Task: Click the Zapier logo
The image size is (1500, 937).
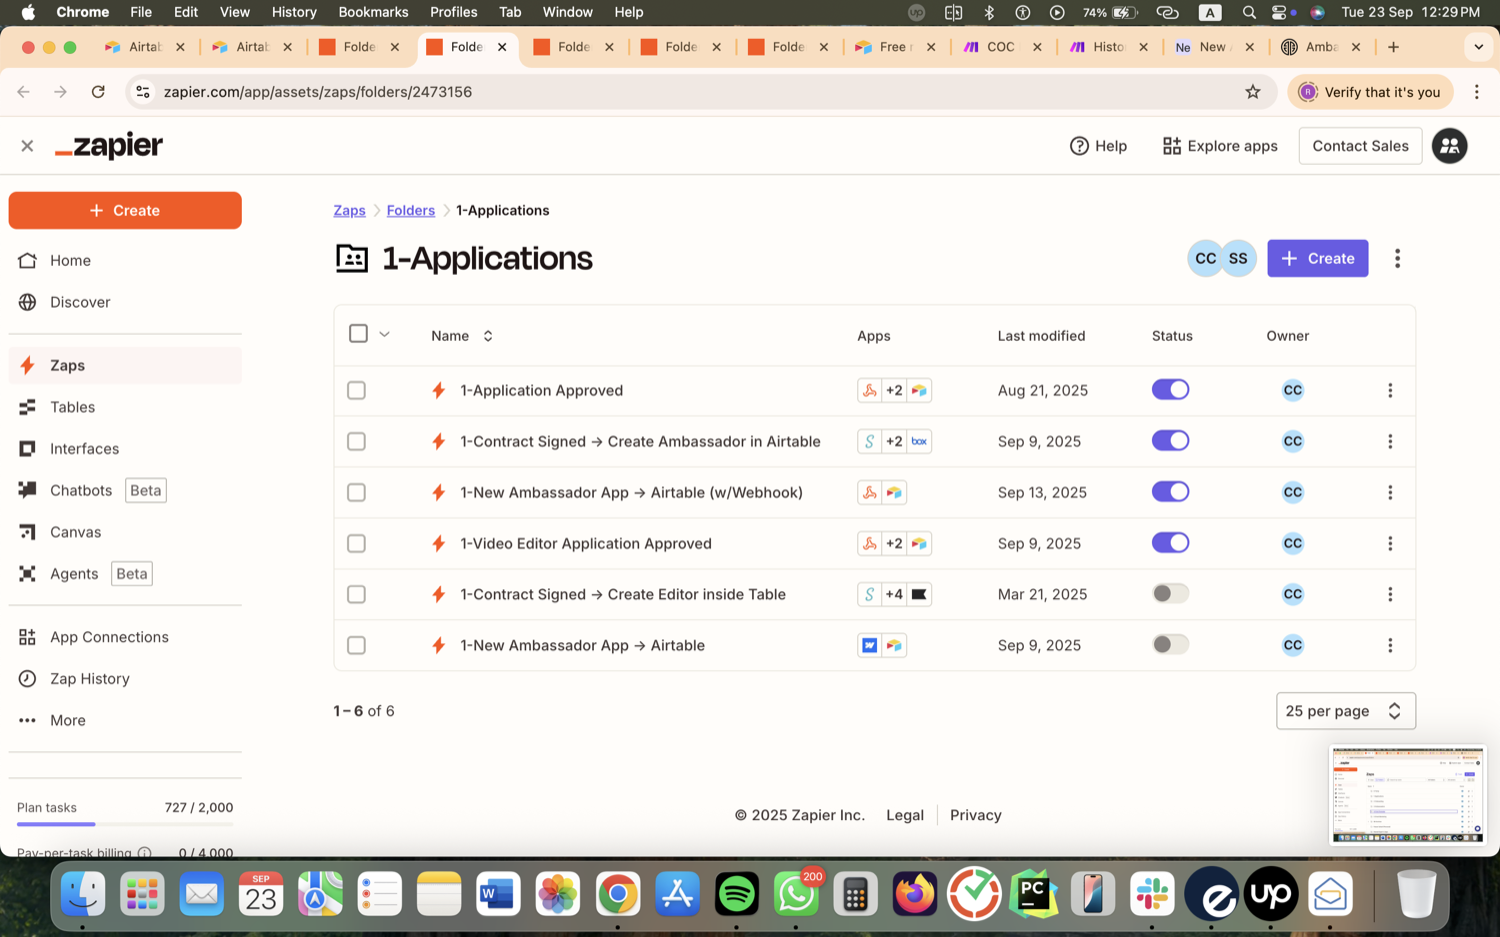Action: (x=109, y=146)
